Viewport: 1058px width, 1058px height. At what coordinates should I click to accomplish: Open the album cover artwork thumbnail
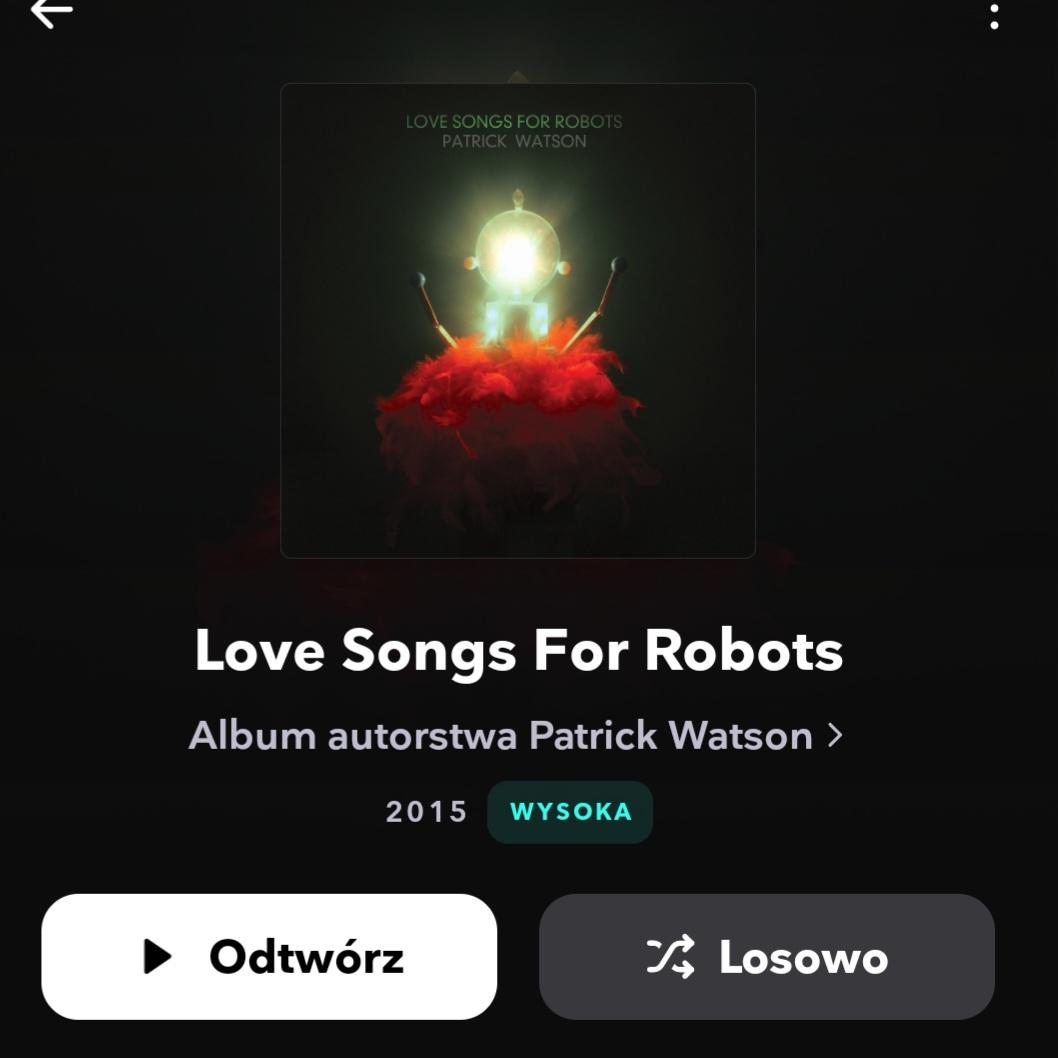coord(518,321)
